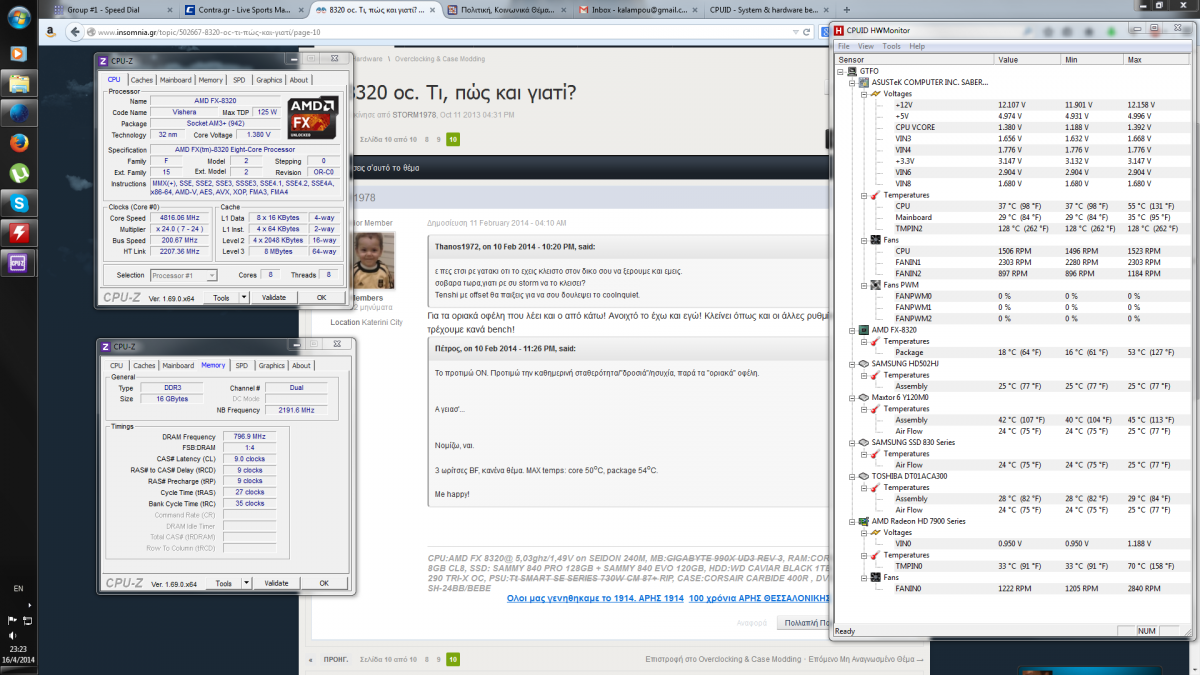The height and width of the screenshot is (675, 1200).
Task: Collapse the ASUSTeK Voltages branch
Action: [x=863, y=94]
